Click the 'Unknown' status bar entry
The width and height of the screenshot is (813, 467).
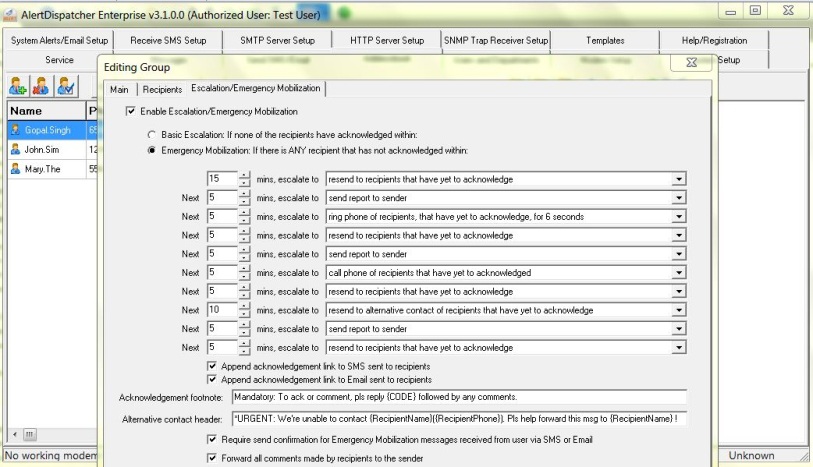751,455
